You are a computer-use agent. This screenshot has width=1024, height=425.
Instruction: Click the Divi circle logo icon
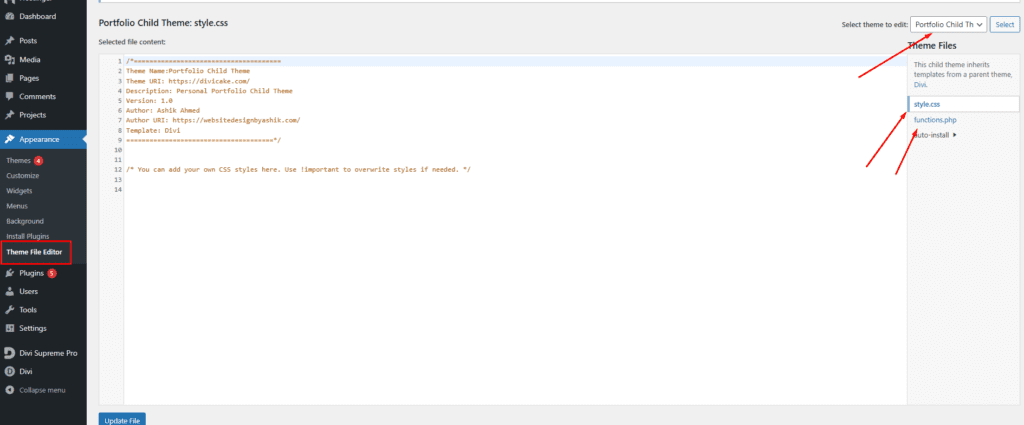10,371
